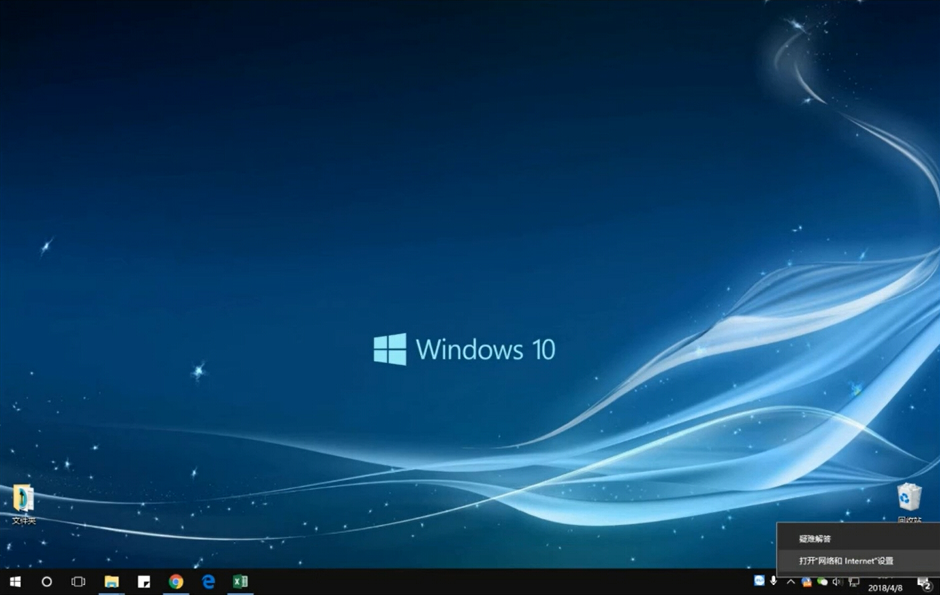Open Cortana search circle

click(x=47, y=582)
